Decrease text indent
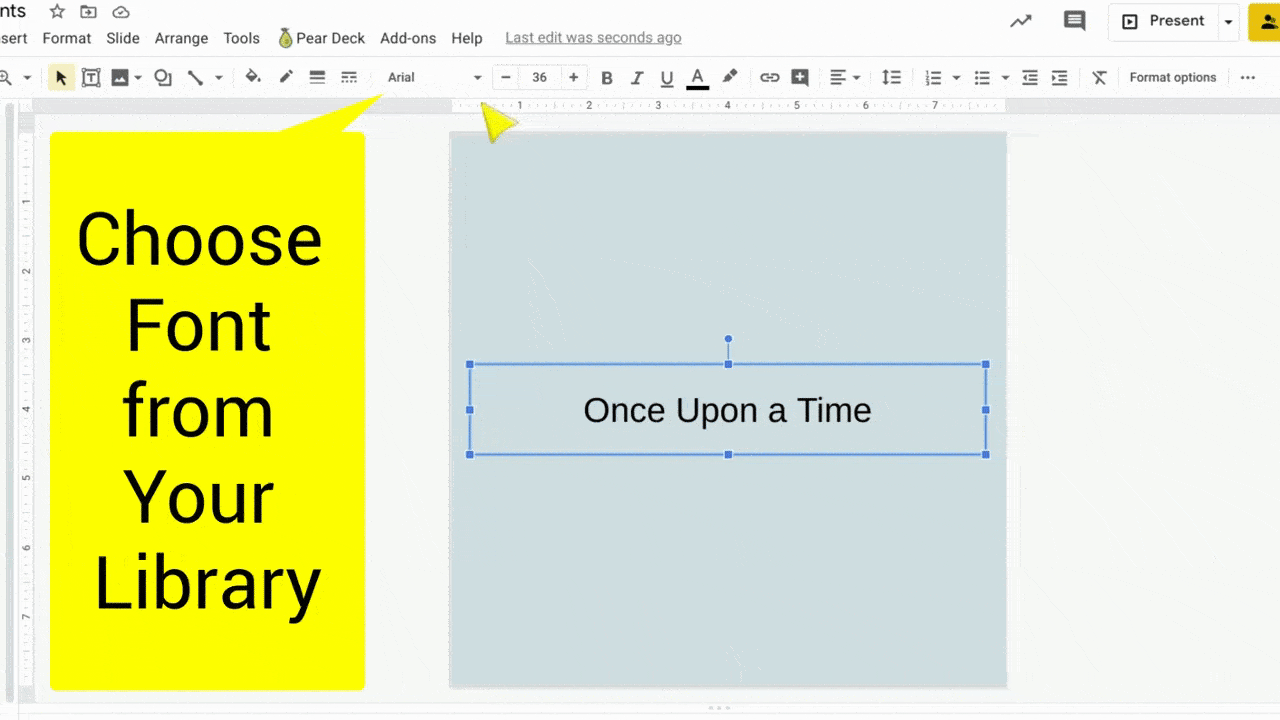Viewport: 1280px width, 720px height. [1029, 77]
